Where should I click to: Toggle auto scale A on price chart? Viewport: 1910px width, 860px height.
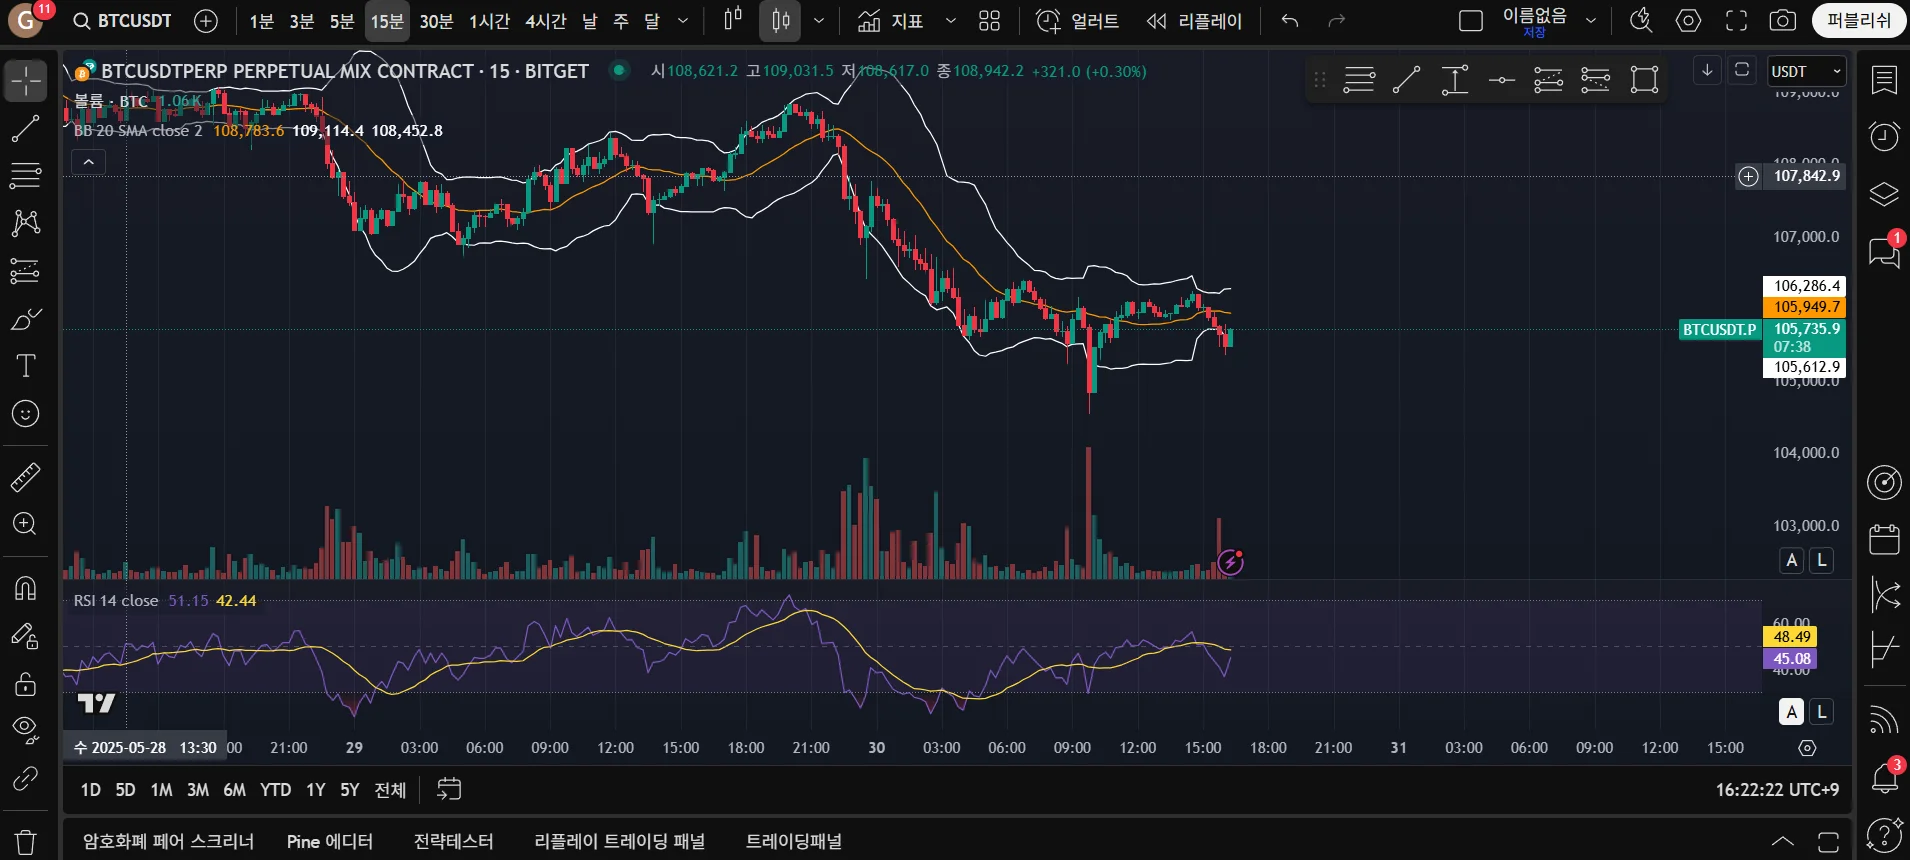coord(1791,560)
